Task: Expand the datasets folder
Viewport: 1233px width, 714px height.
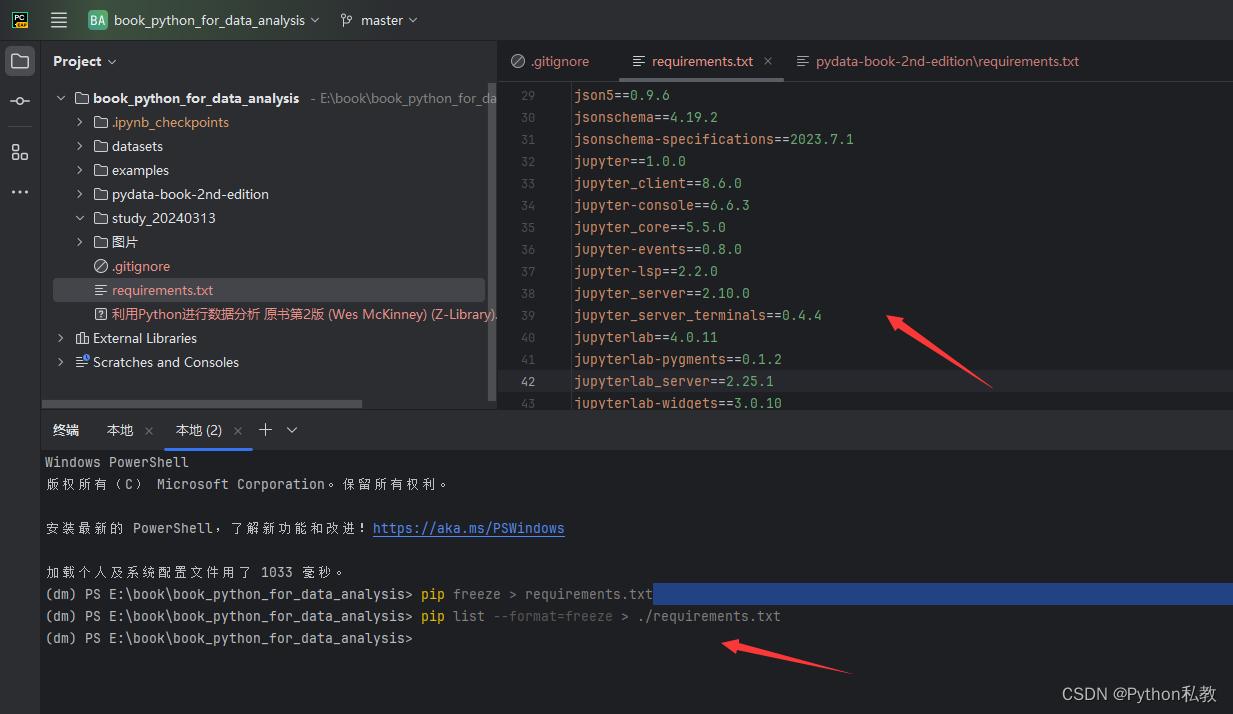Action: [79, 146]
